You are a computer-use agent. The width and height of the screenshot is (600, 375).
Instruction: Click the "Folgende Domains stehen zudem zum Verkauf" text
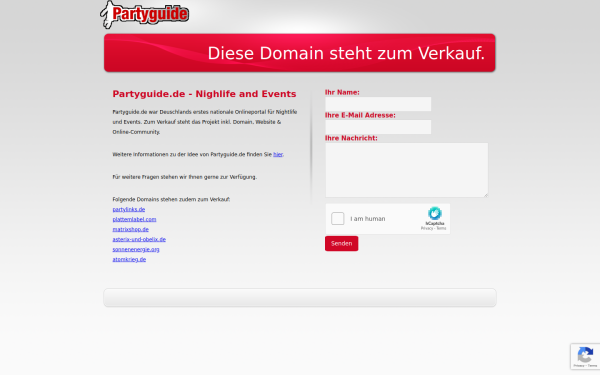click(171, 199)
